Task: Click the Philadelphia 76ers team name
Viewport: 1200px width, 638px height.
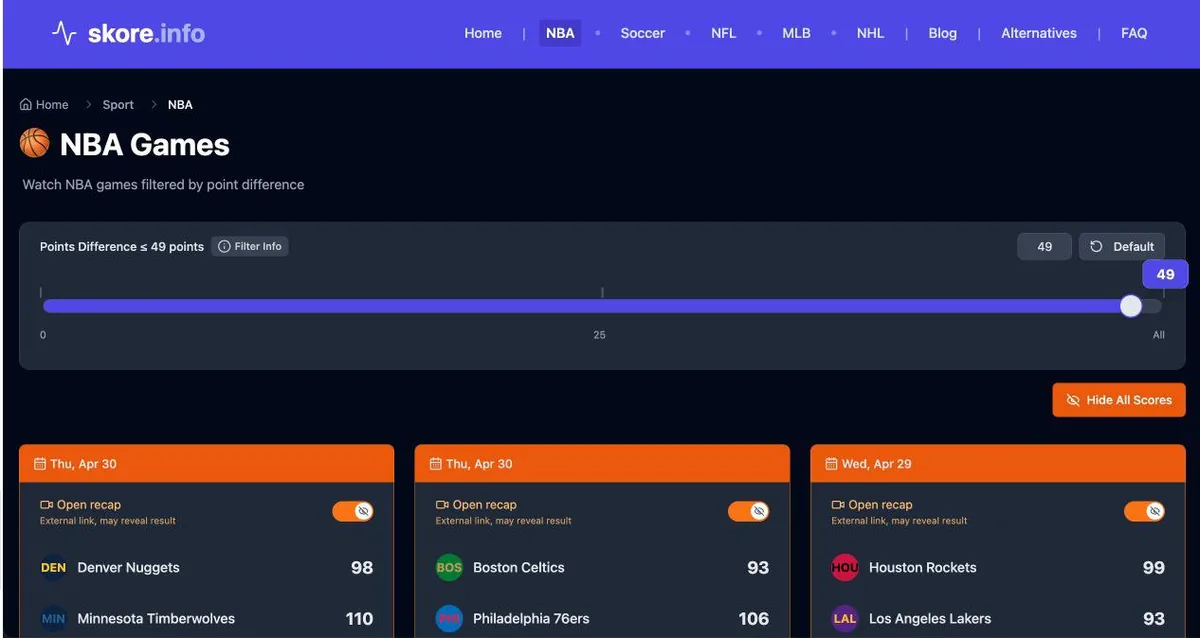Action: [x=531, y=618]
